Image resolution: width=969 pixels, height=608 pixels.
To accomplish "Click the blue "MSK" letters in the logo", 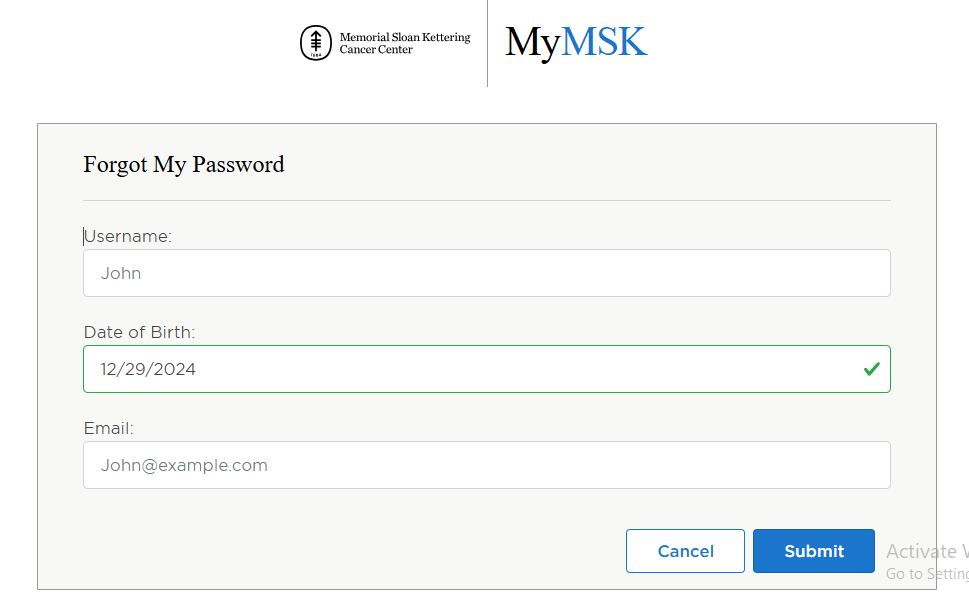I will 604,42.
